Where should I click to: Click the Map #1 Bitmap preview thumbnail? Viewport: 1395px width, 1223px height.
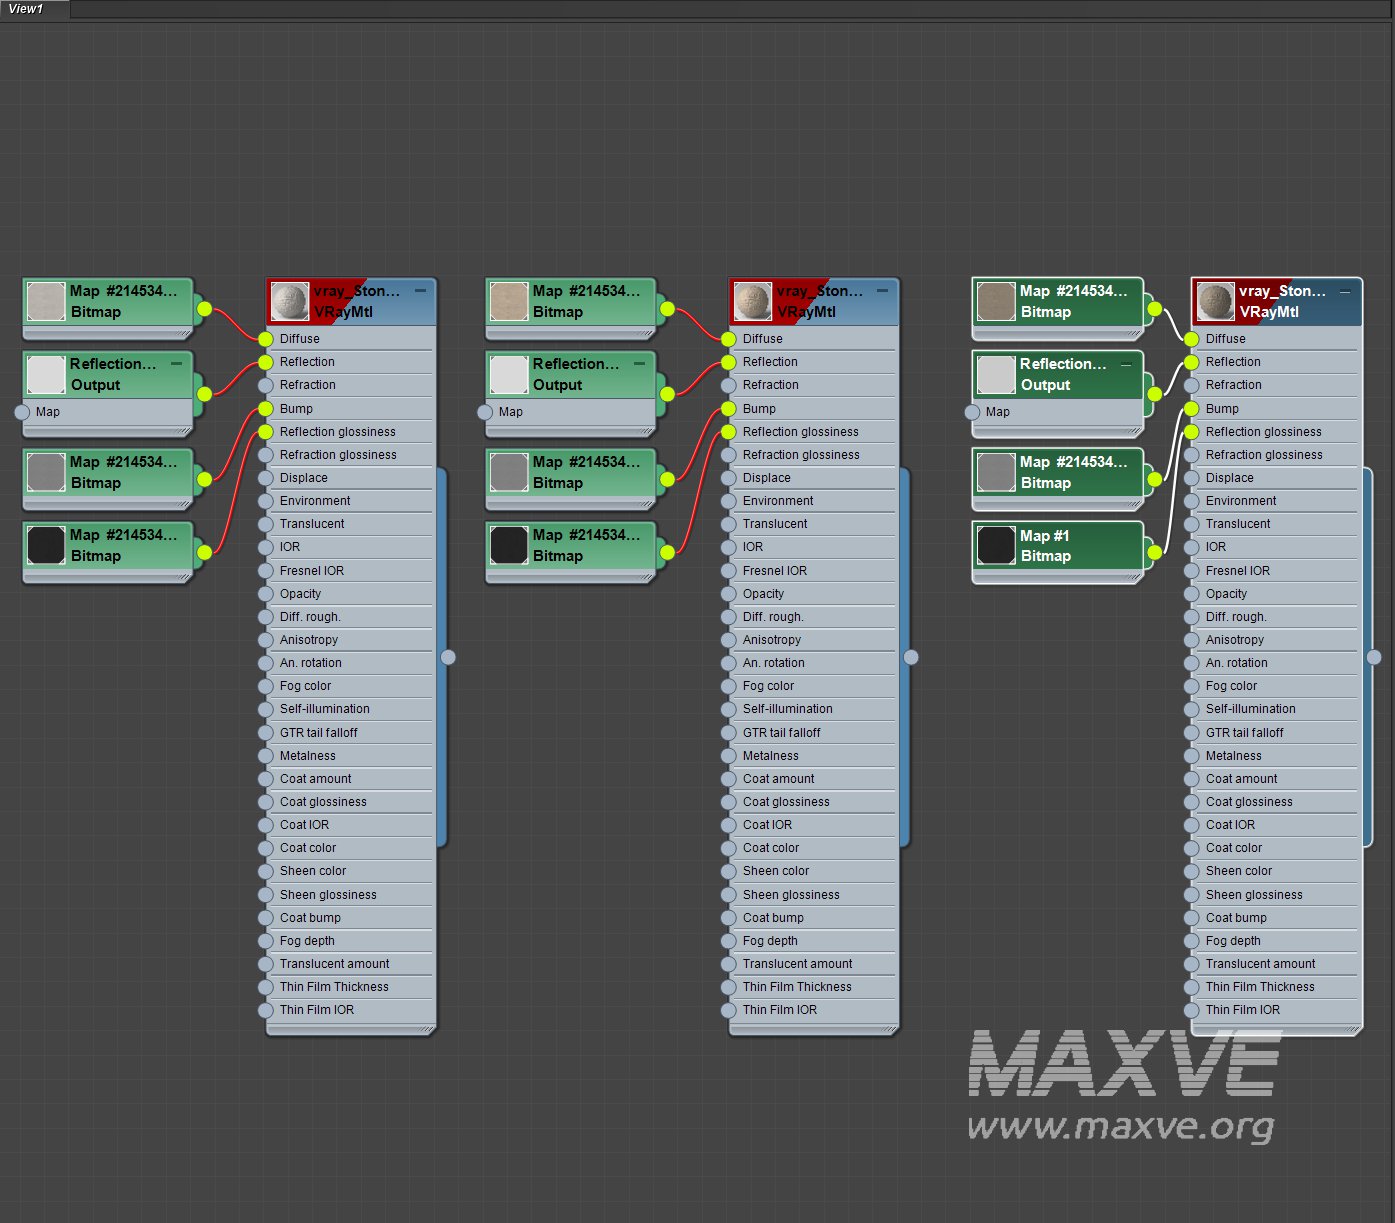pyautogui.click(x=996, y=546)
